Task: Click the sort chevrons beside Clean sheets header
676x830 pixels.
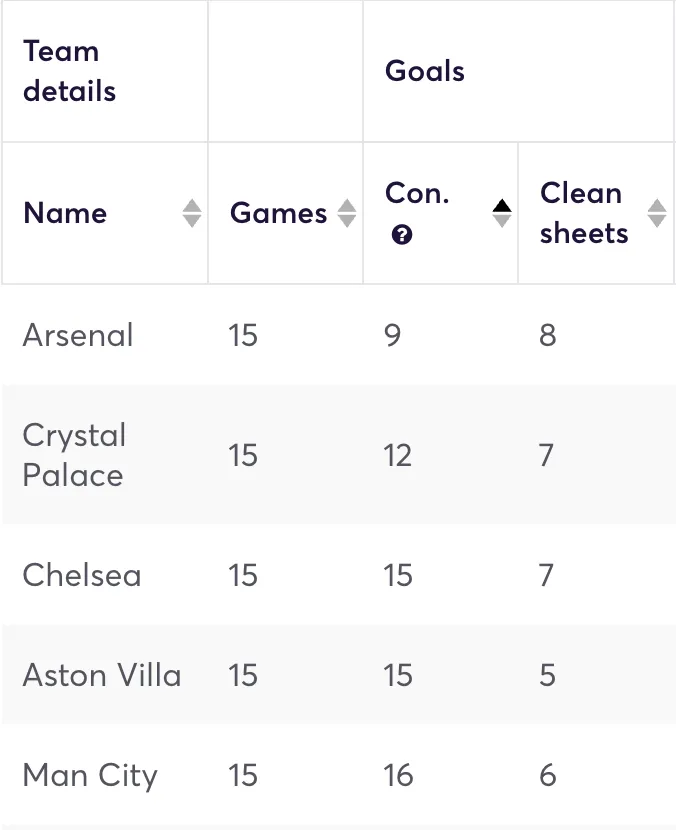Action: point(656,213)
